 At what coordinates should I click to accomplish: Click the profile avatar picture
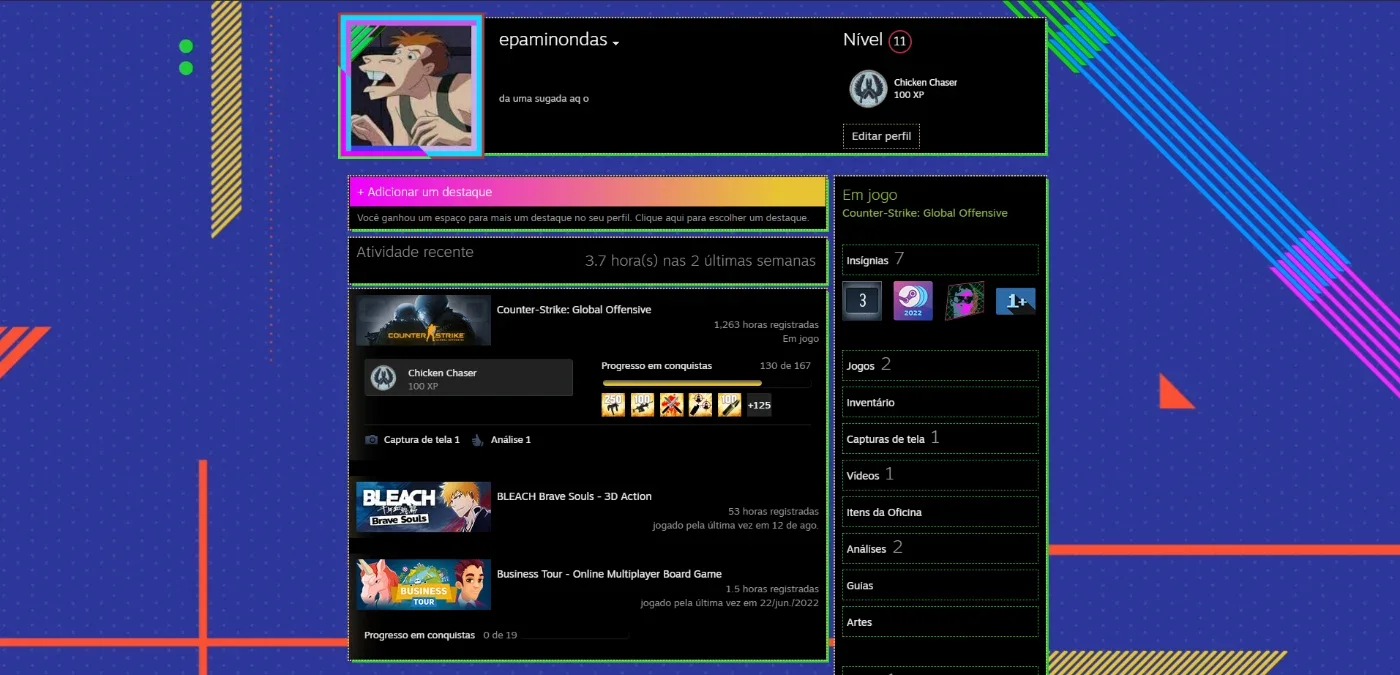[411, 85]
